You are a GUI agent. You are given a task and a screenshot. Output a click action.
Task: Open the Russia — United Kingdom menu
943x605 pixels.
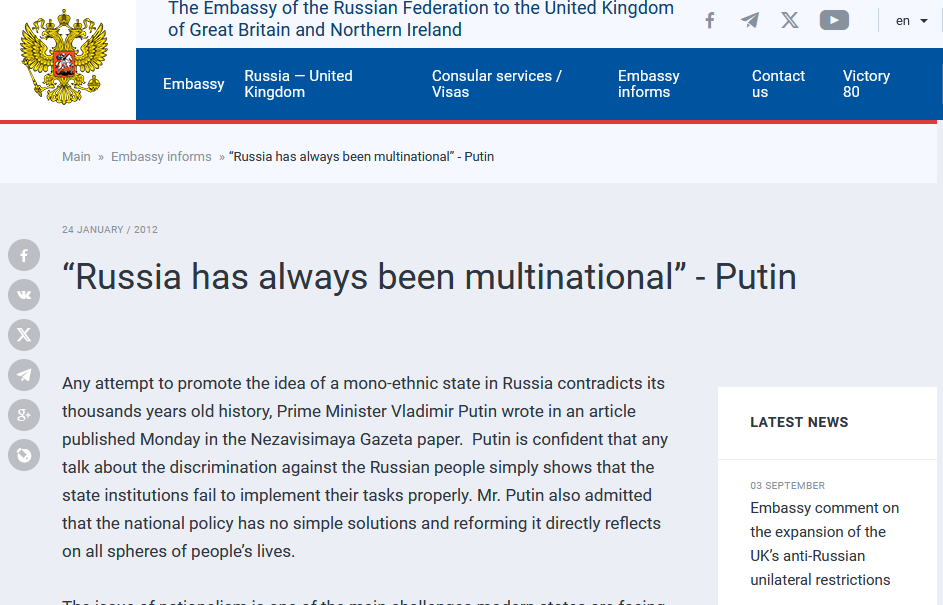(x=298, y=84)
